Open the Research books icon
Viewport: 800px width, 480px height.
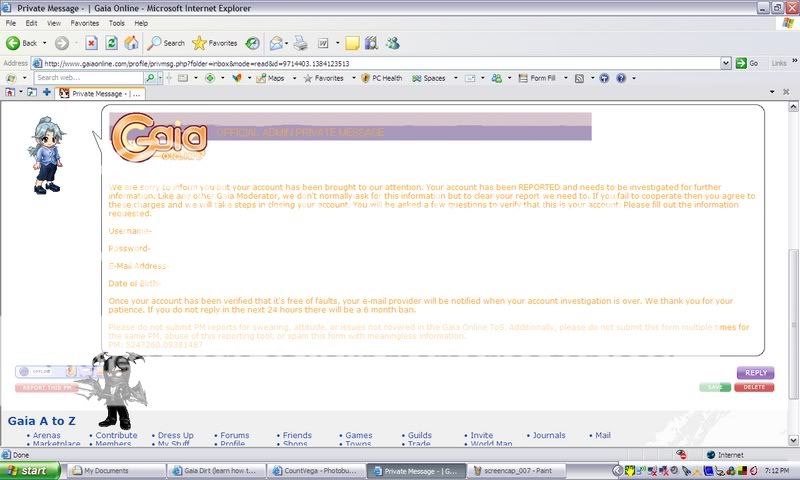coord(371,43)
